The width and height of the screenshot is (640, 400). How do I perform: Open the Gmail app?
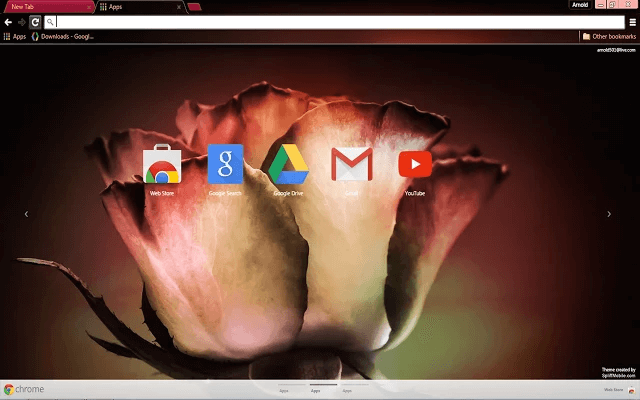click(351, 166)
